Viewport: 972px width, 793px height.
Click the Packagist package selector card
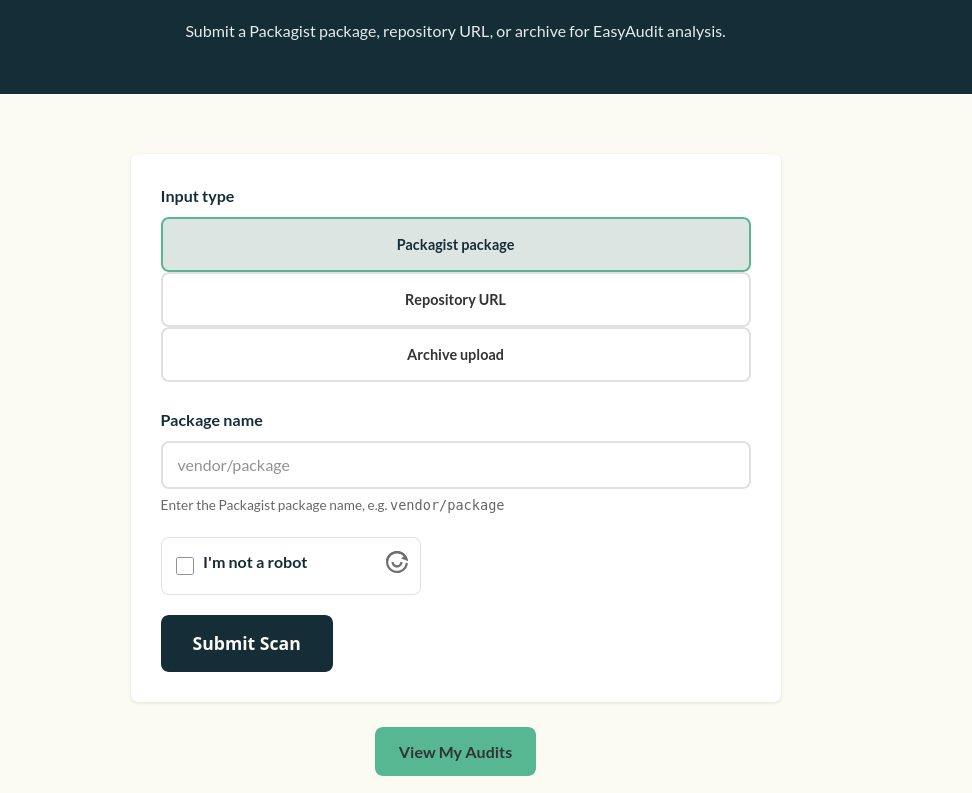click(455, 244)
